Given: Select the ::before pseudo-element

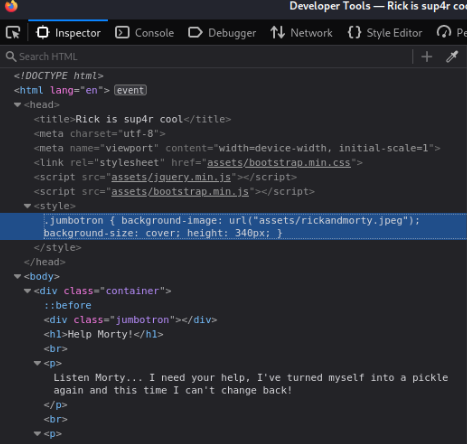Looking at the screenshot, I should point(68,305).
